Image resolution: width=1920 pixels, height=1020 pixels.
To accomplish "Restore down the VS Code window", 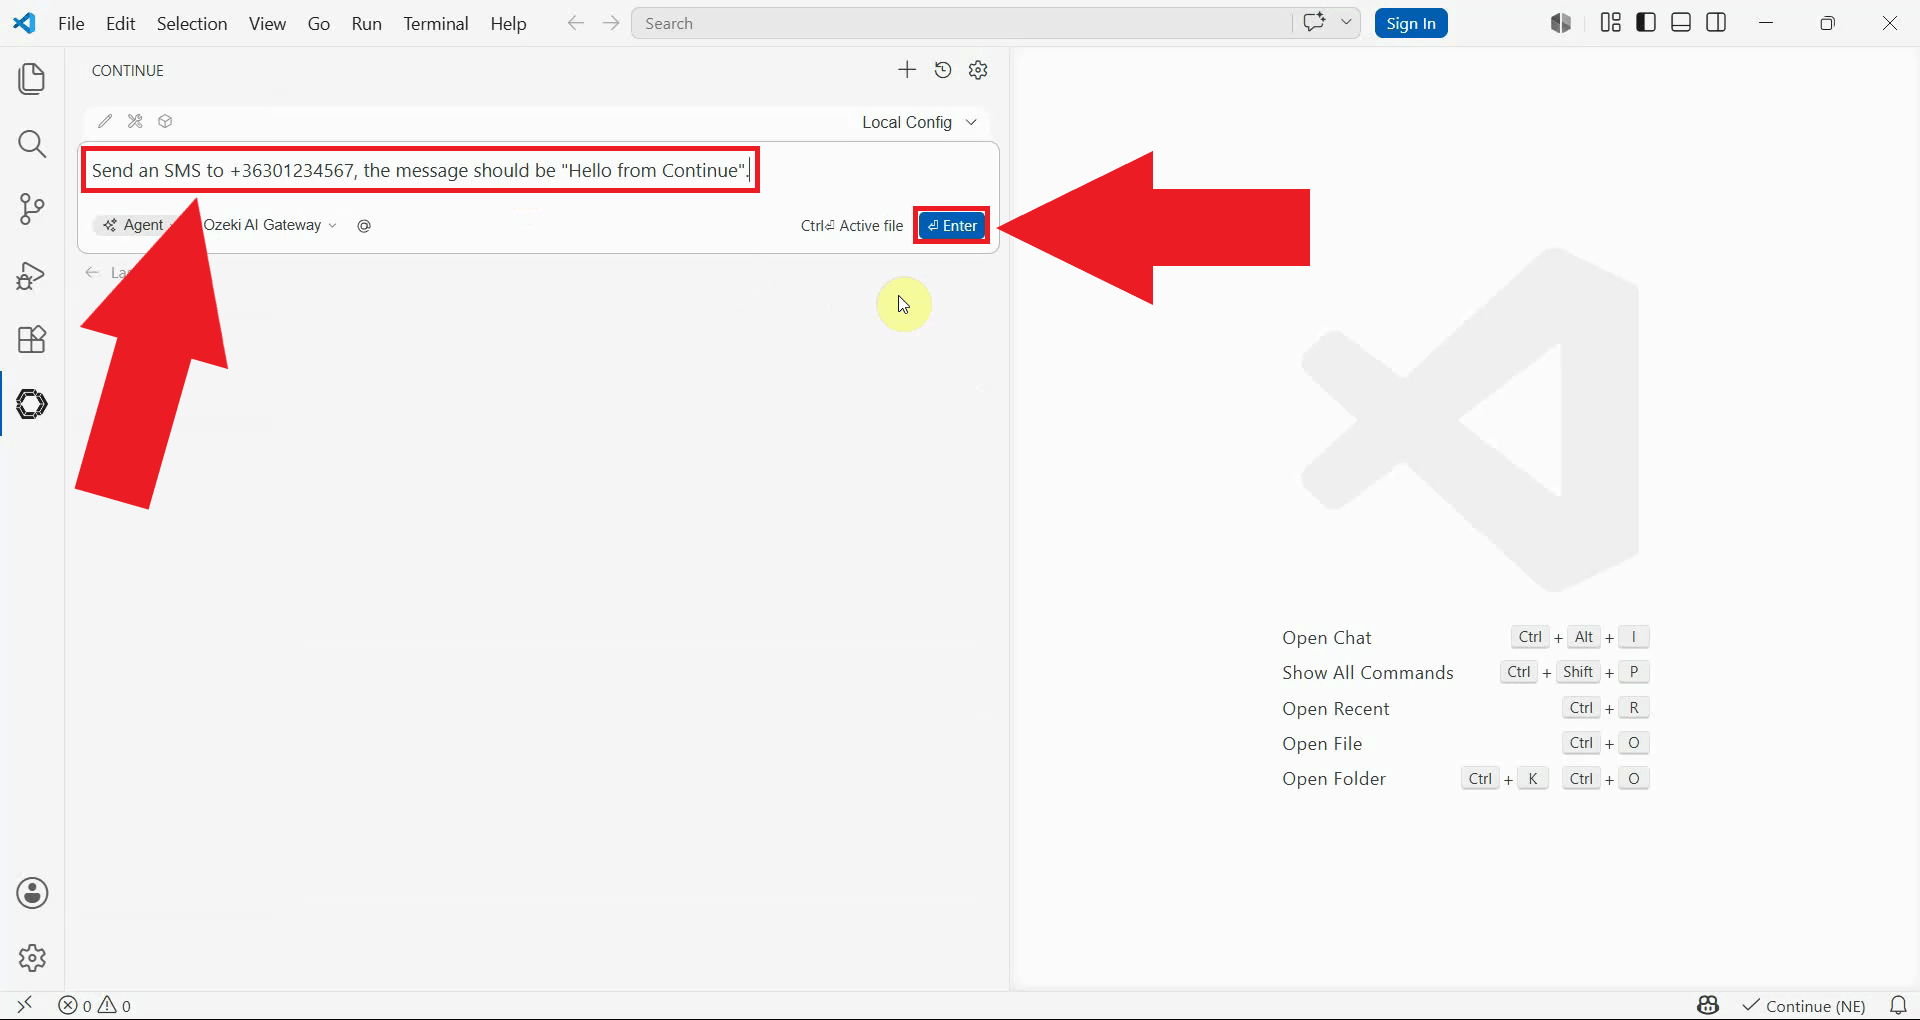I will pos(1827,23).
